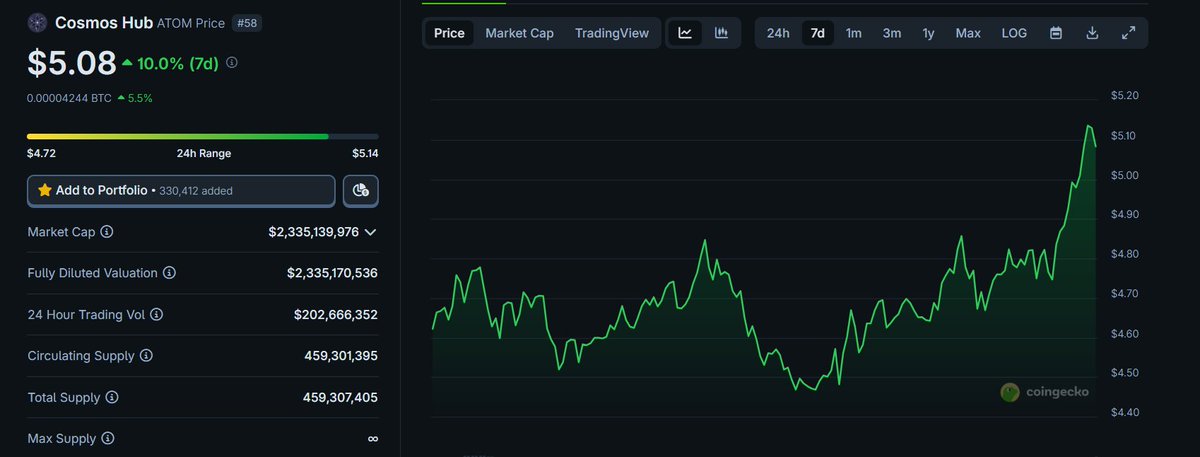Set chart range to 1y
1200x457 pixels.
pyautogui.click(x=928, y=33)
